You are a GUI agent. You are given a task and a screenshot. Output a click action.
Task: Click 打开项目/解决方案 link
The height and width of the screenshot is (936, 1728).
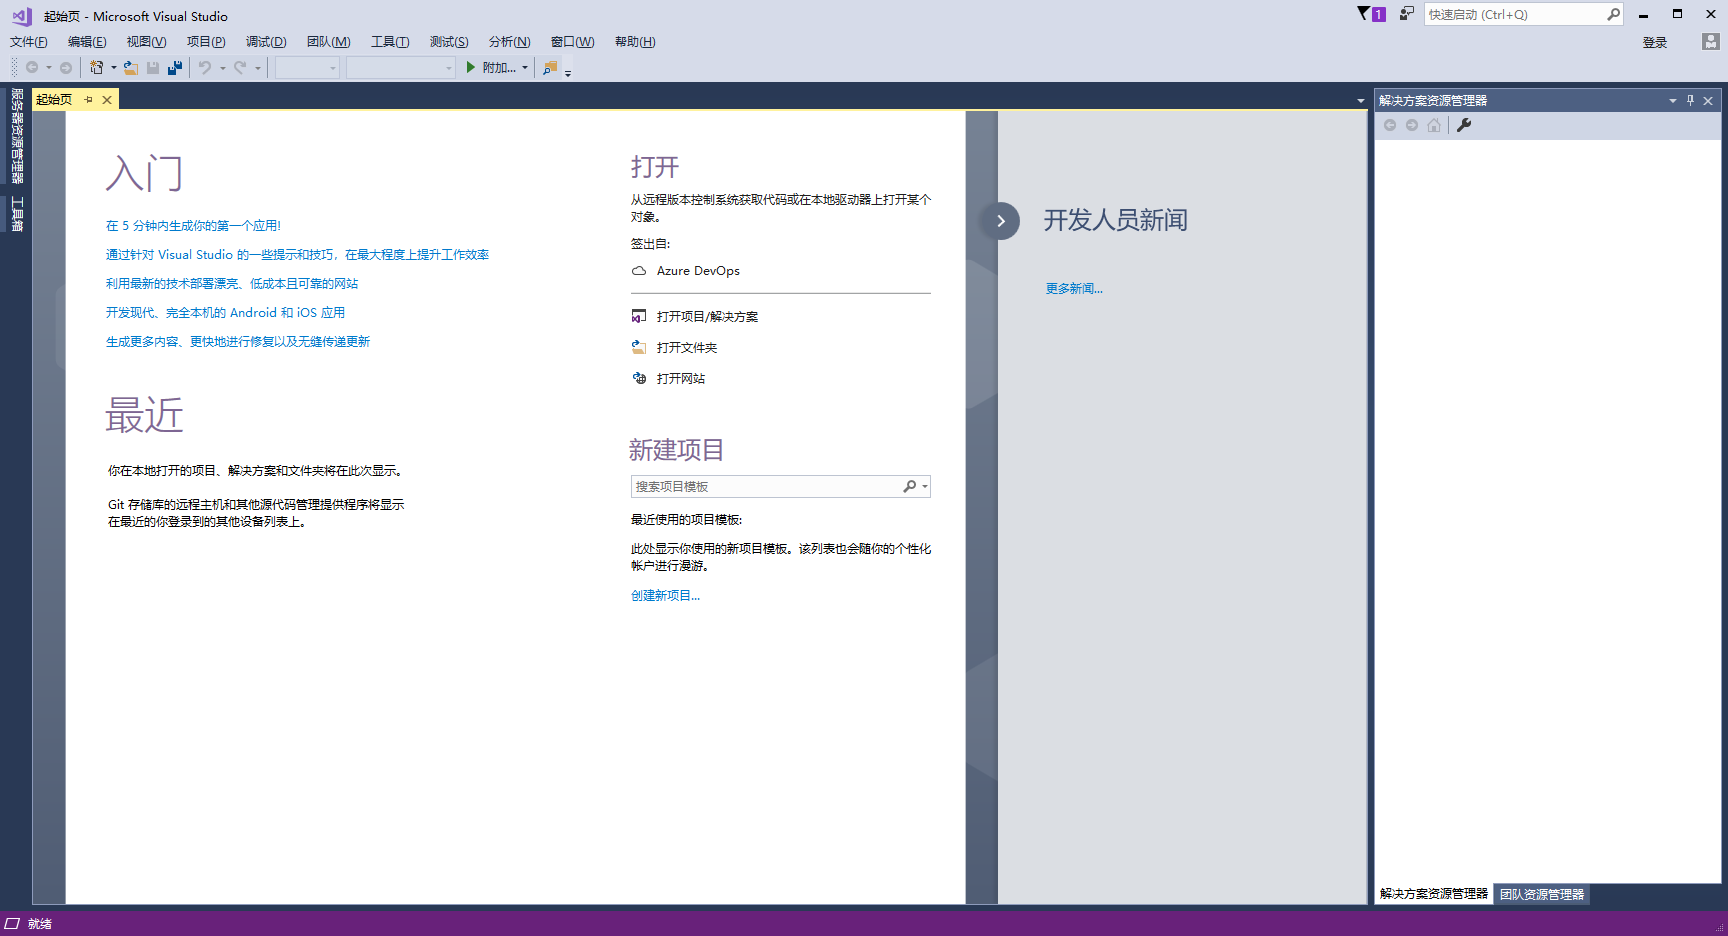click(x=707, y=317)
